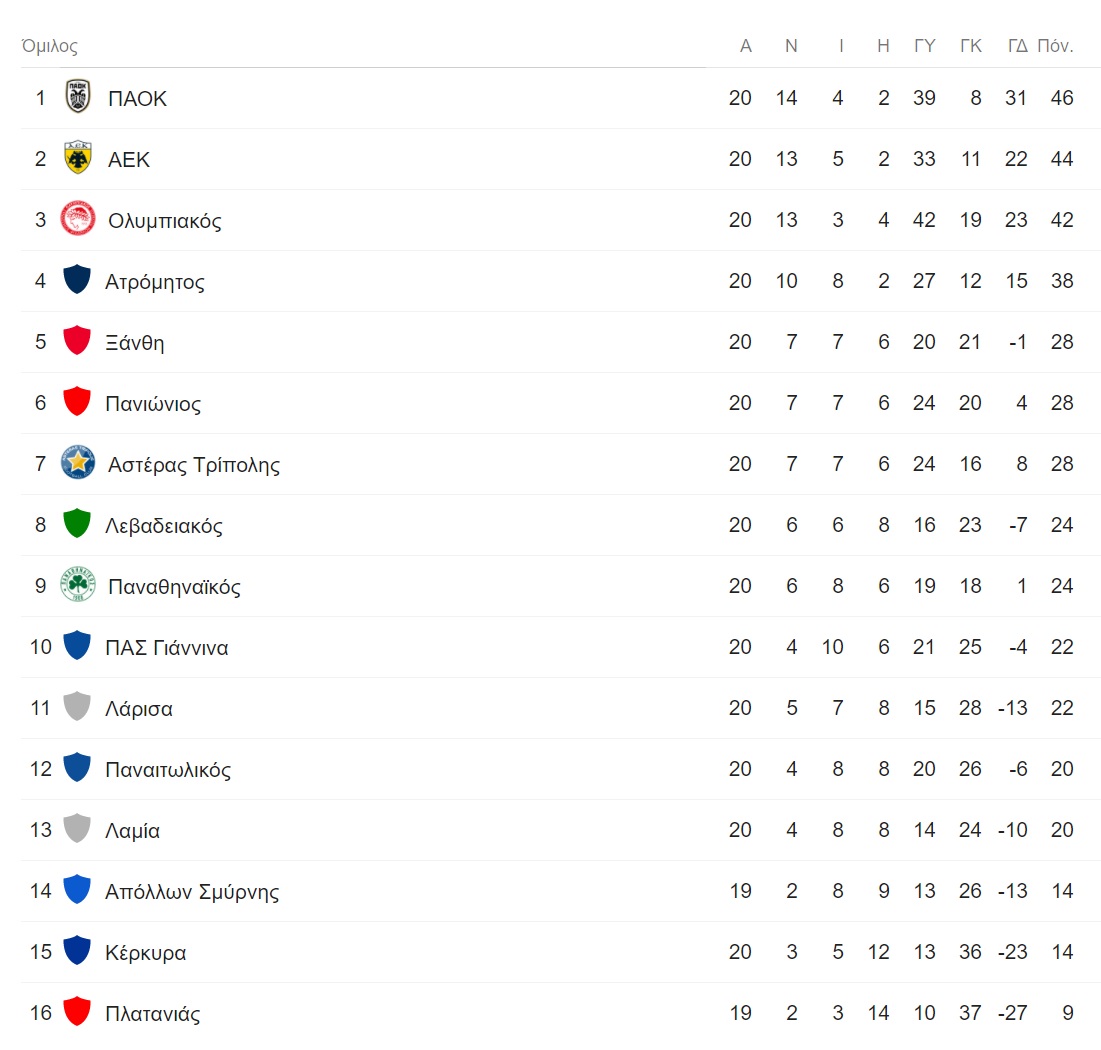Click the Λάρισα grey shield icon

77,707
